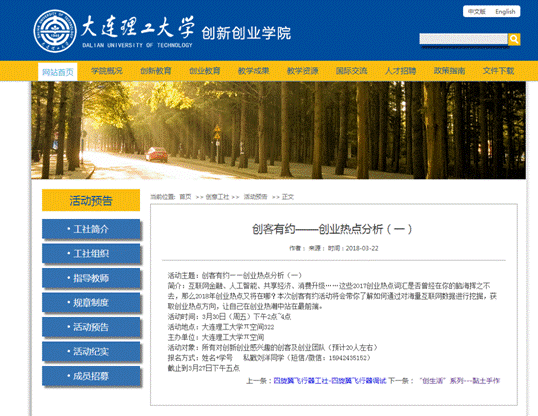Select 工社简介 in the sidebar
Screen dimensions: 538x416
tap(91, 229)
